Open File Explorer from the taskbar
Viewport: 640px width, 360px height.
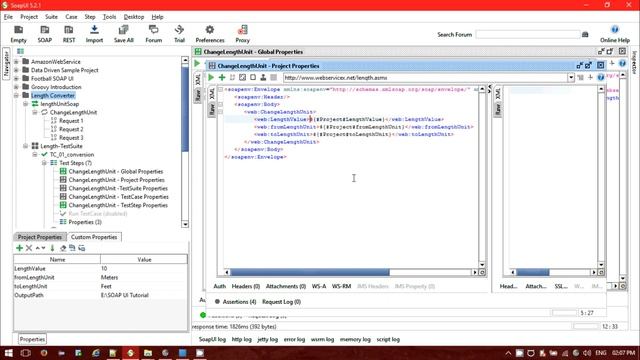pos(148,353)
